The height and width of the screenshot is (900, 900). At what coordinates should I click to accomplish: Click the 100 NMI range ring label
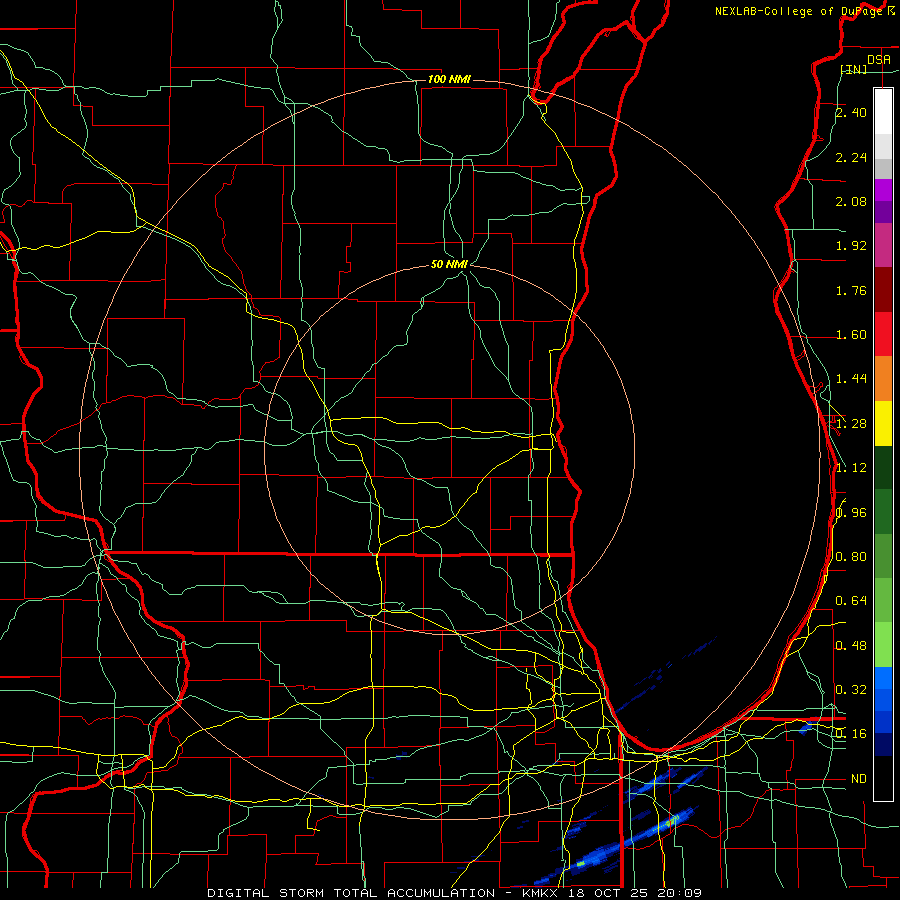tap(449, 79)
